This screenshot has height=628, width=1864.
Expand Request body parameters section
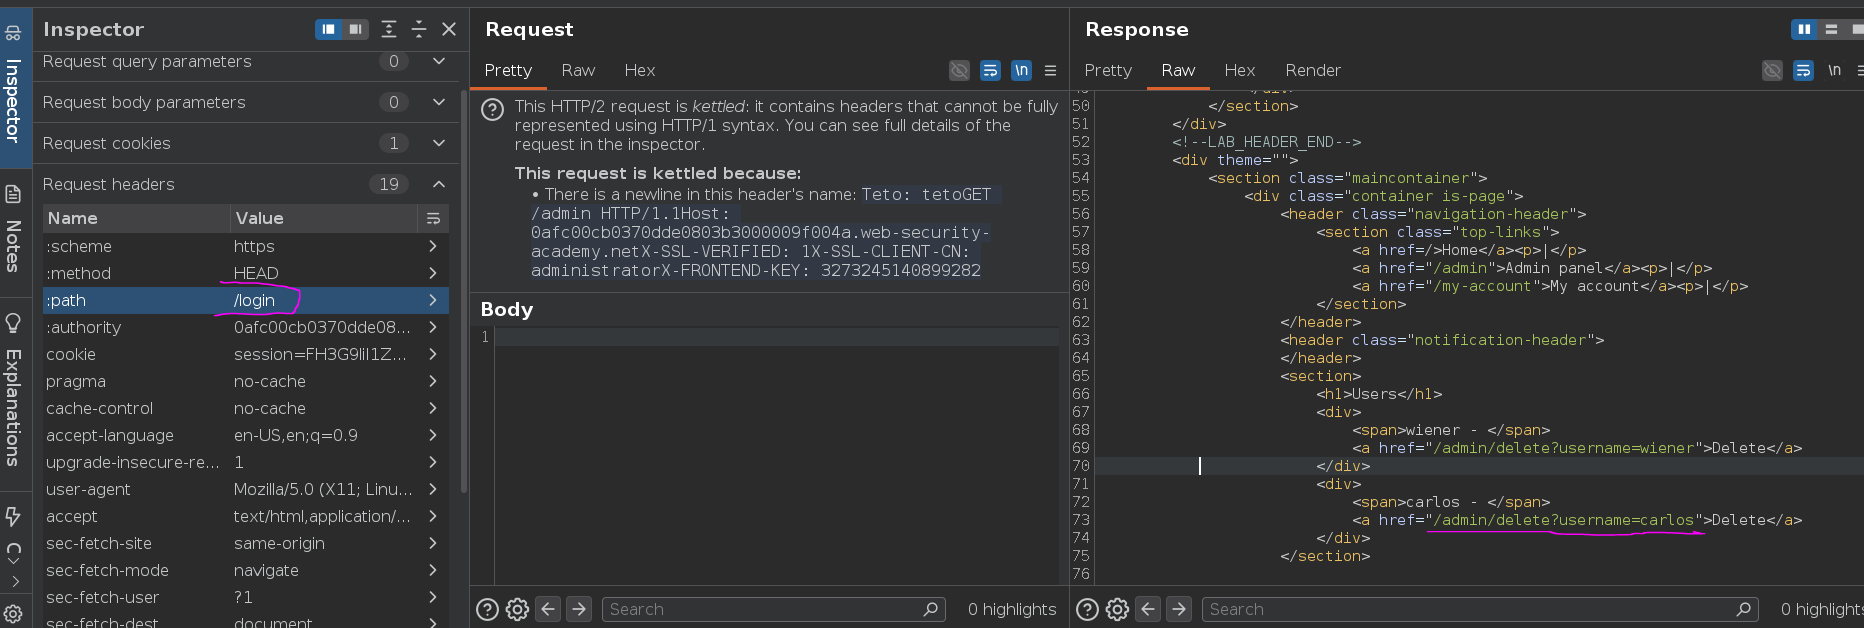(439, 102)
